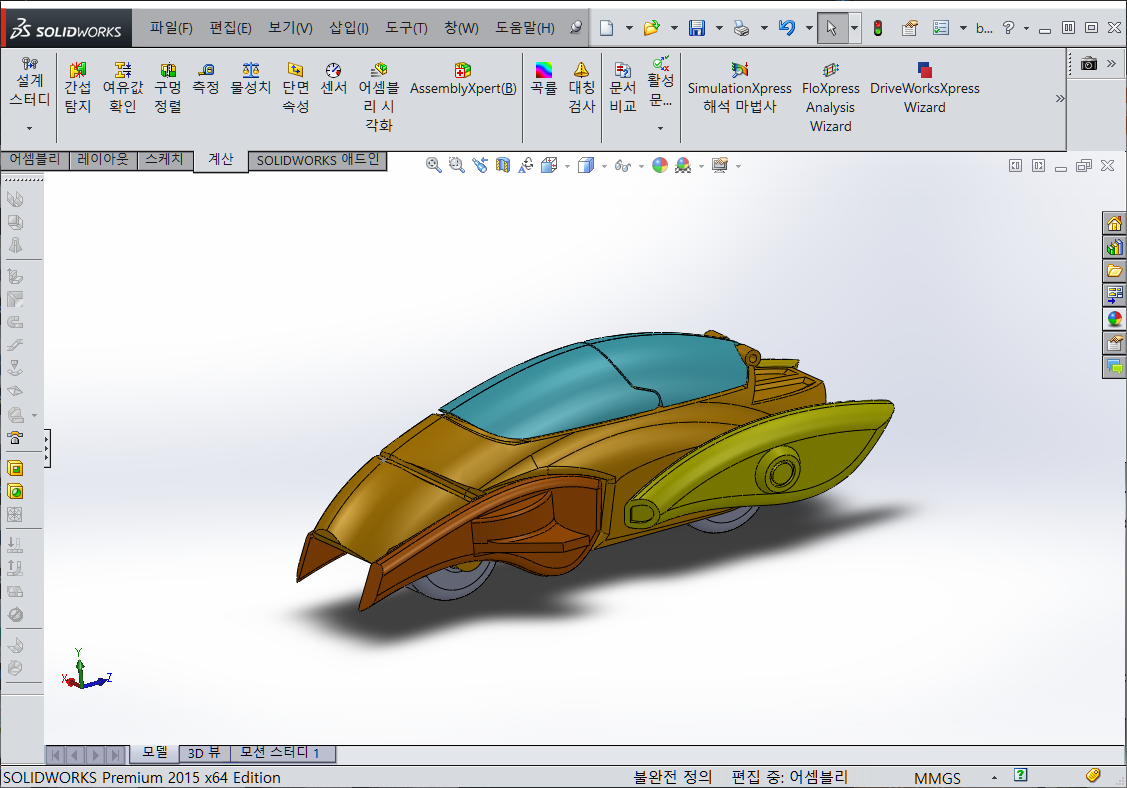
Task: Switch to the SOLIDWORKS 애드인 tab
Action: pyautogui.click(x=318, y=160)
